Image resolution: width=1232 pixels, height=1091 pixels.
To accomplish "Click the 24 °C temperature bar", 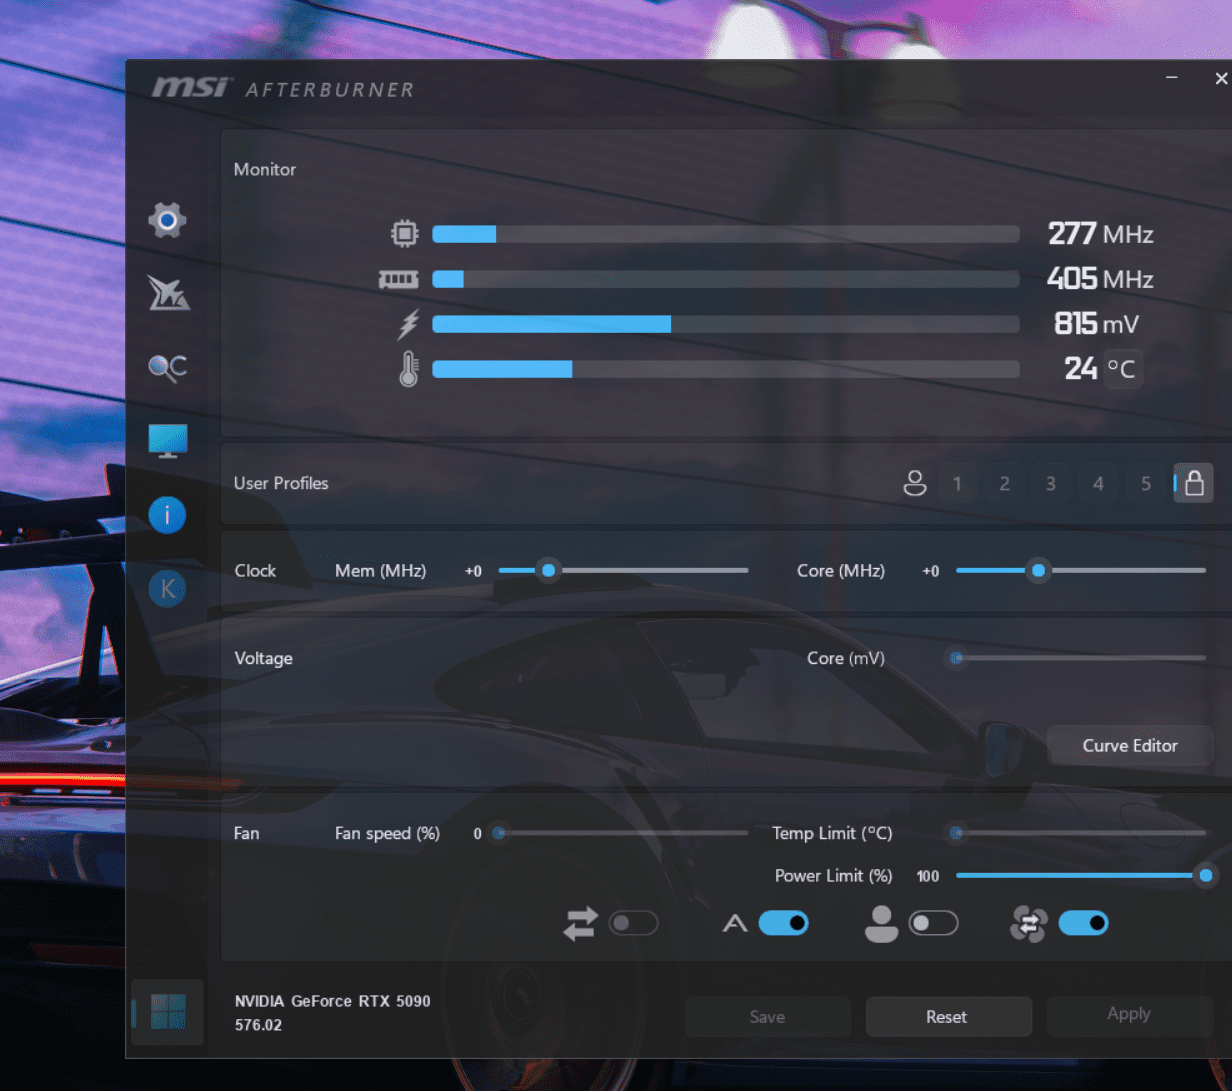I will click(x=726, y=369).
